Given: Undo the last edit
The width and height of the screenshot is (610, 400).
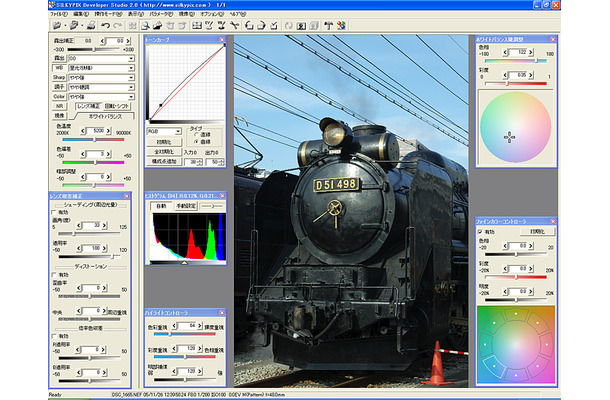Looking at the screenshot, I should pos(105,26).
